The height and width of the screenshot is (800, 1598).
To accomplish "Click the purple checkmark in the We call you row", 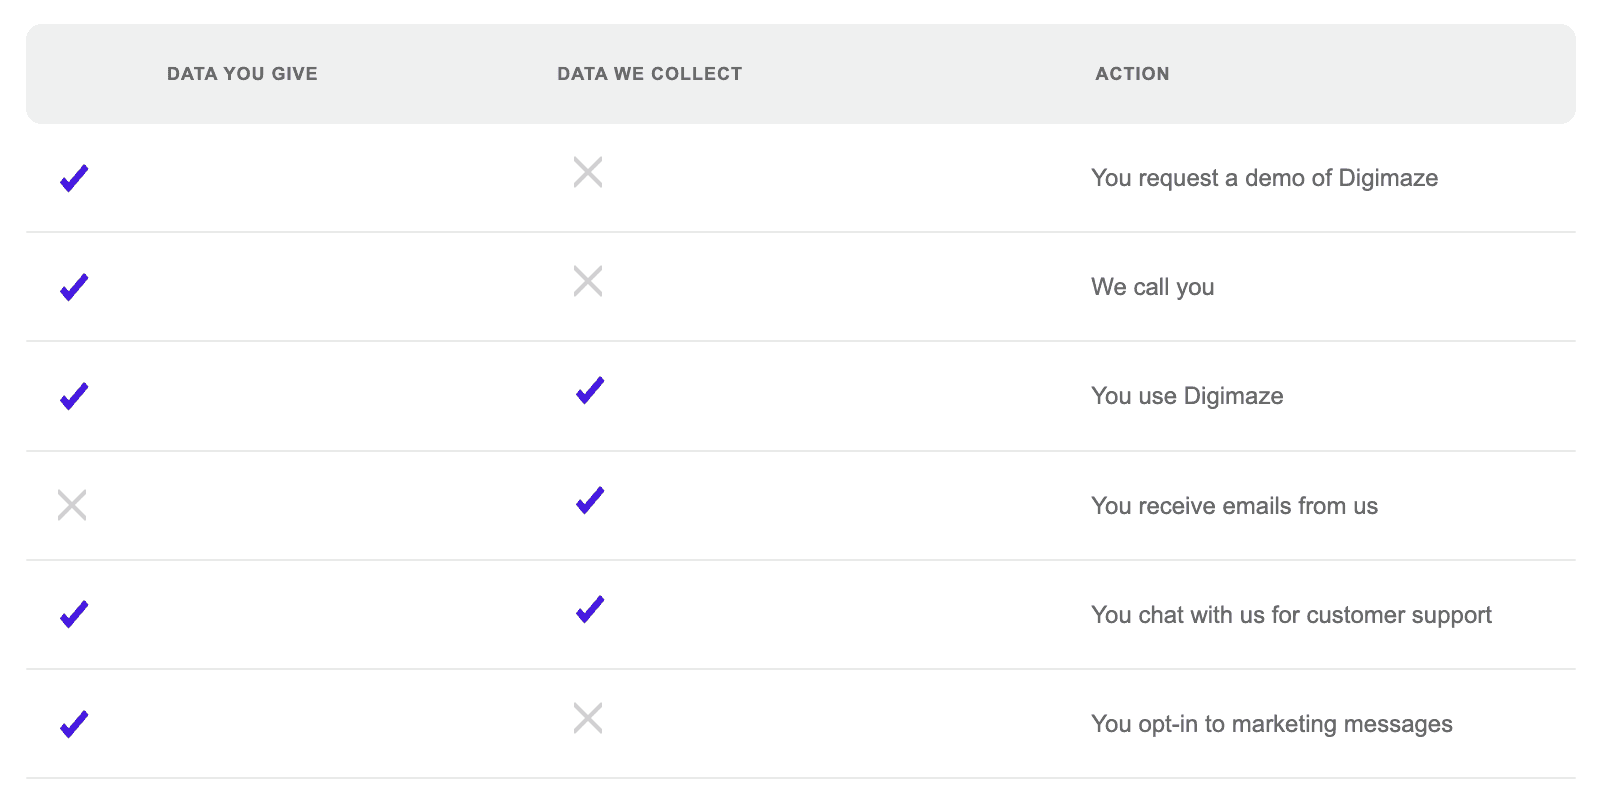I will [x=74, y=287].
